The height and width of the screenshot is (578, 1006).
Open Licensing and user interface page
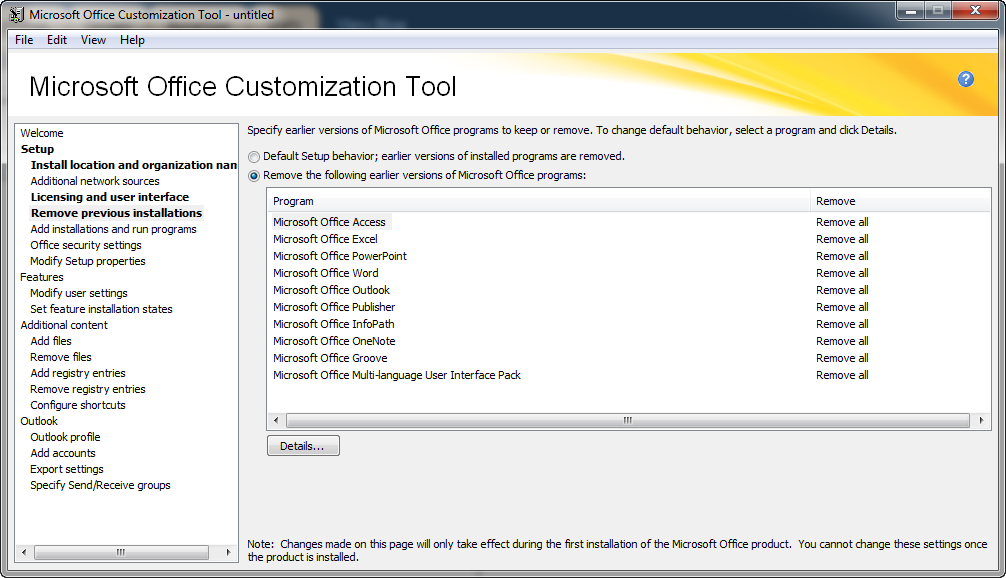pos(110,197)
